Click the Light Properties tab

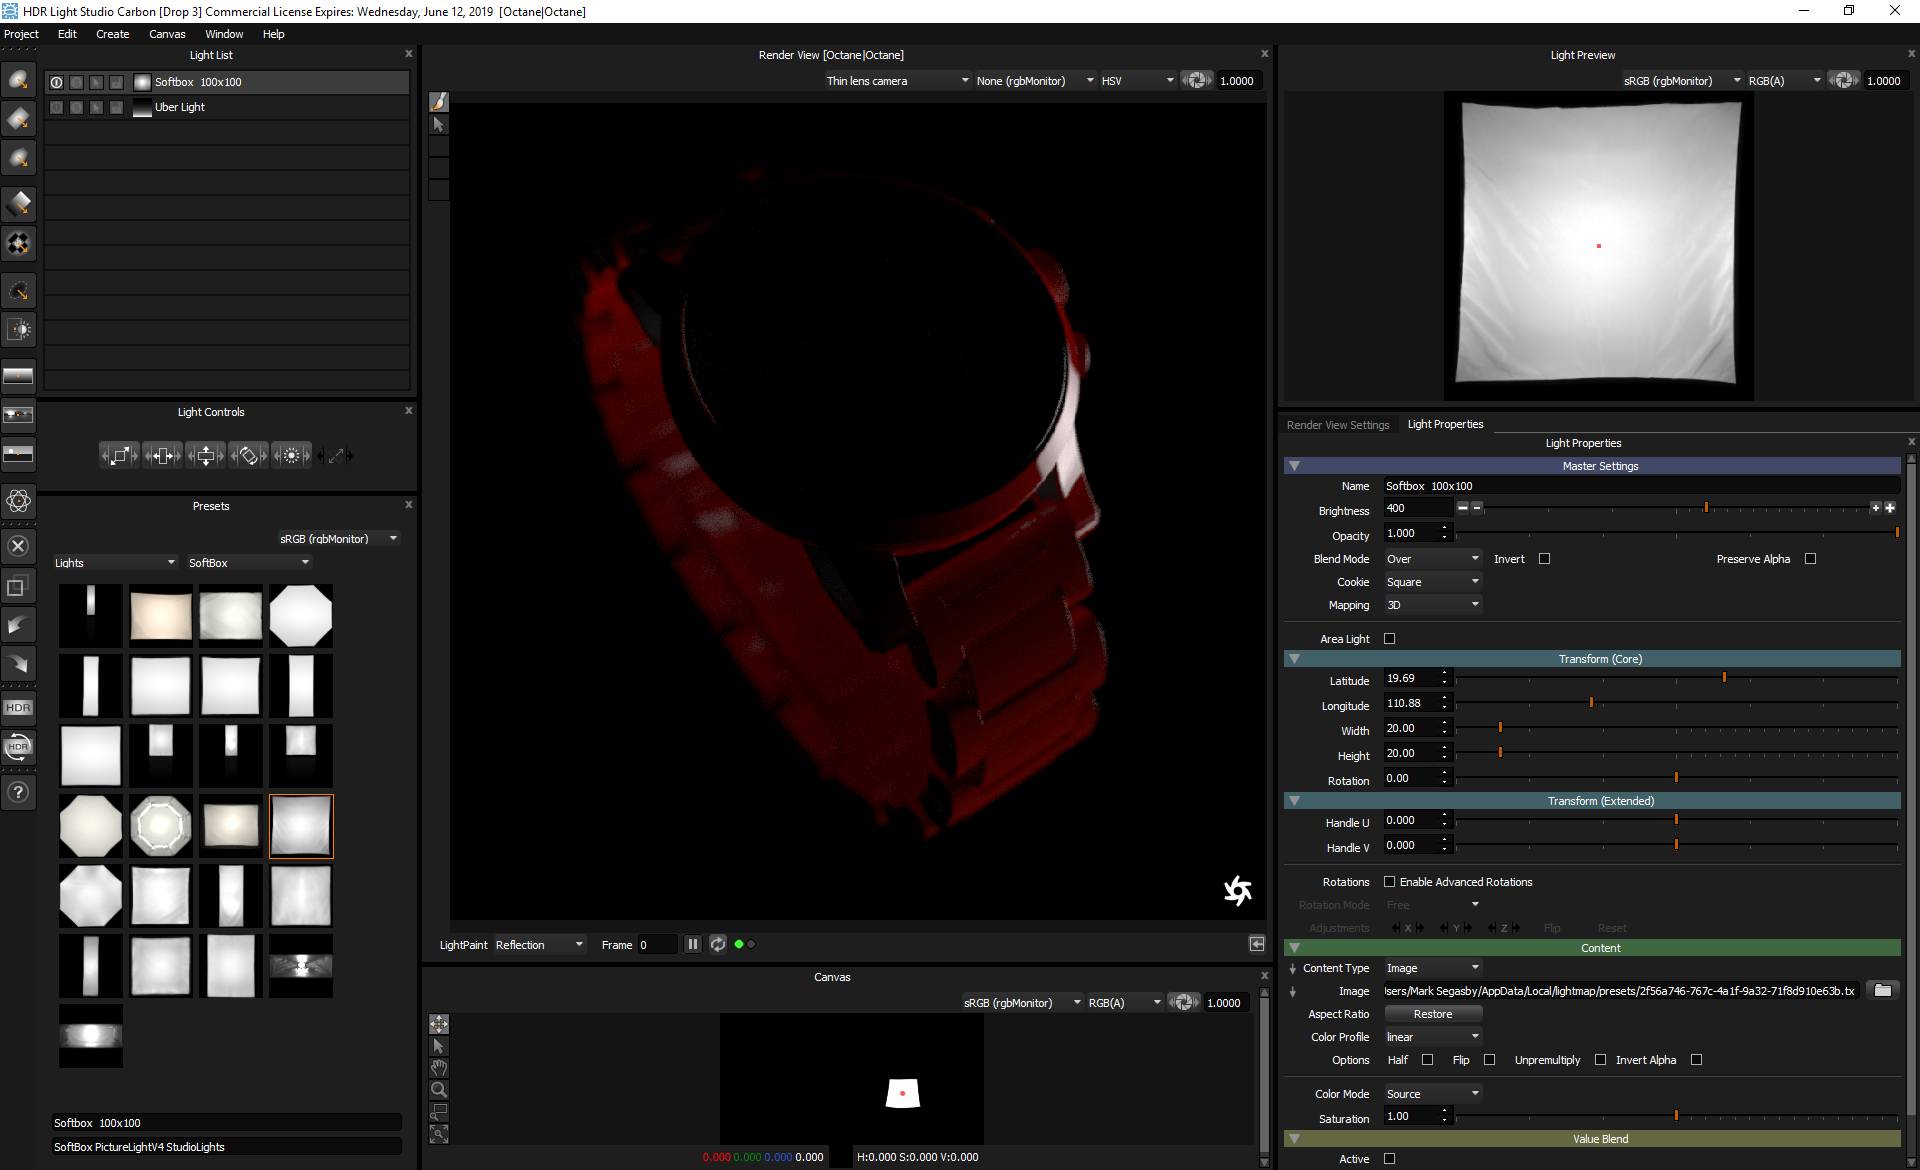1447,424
